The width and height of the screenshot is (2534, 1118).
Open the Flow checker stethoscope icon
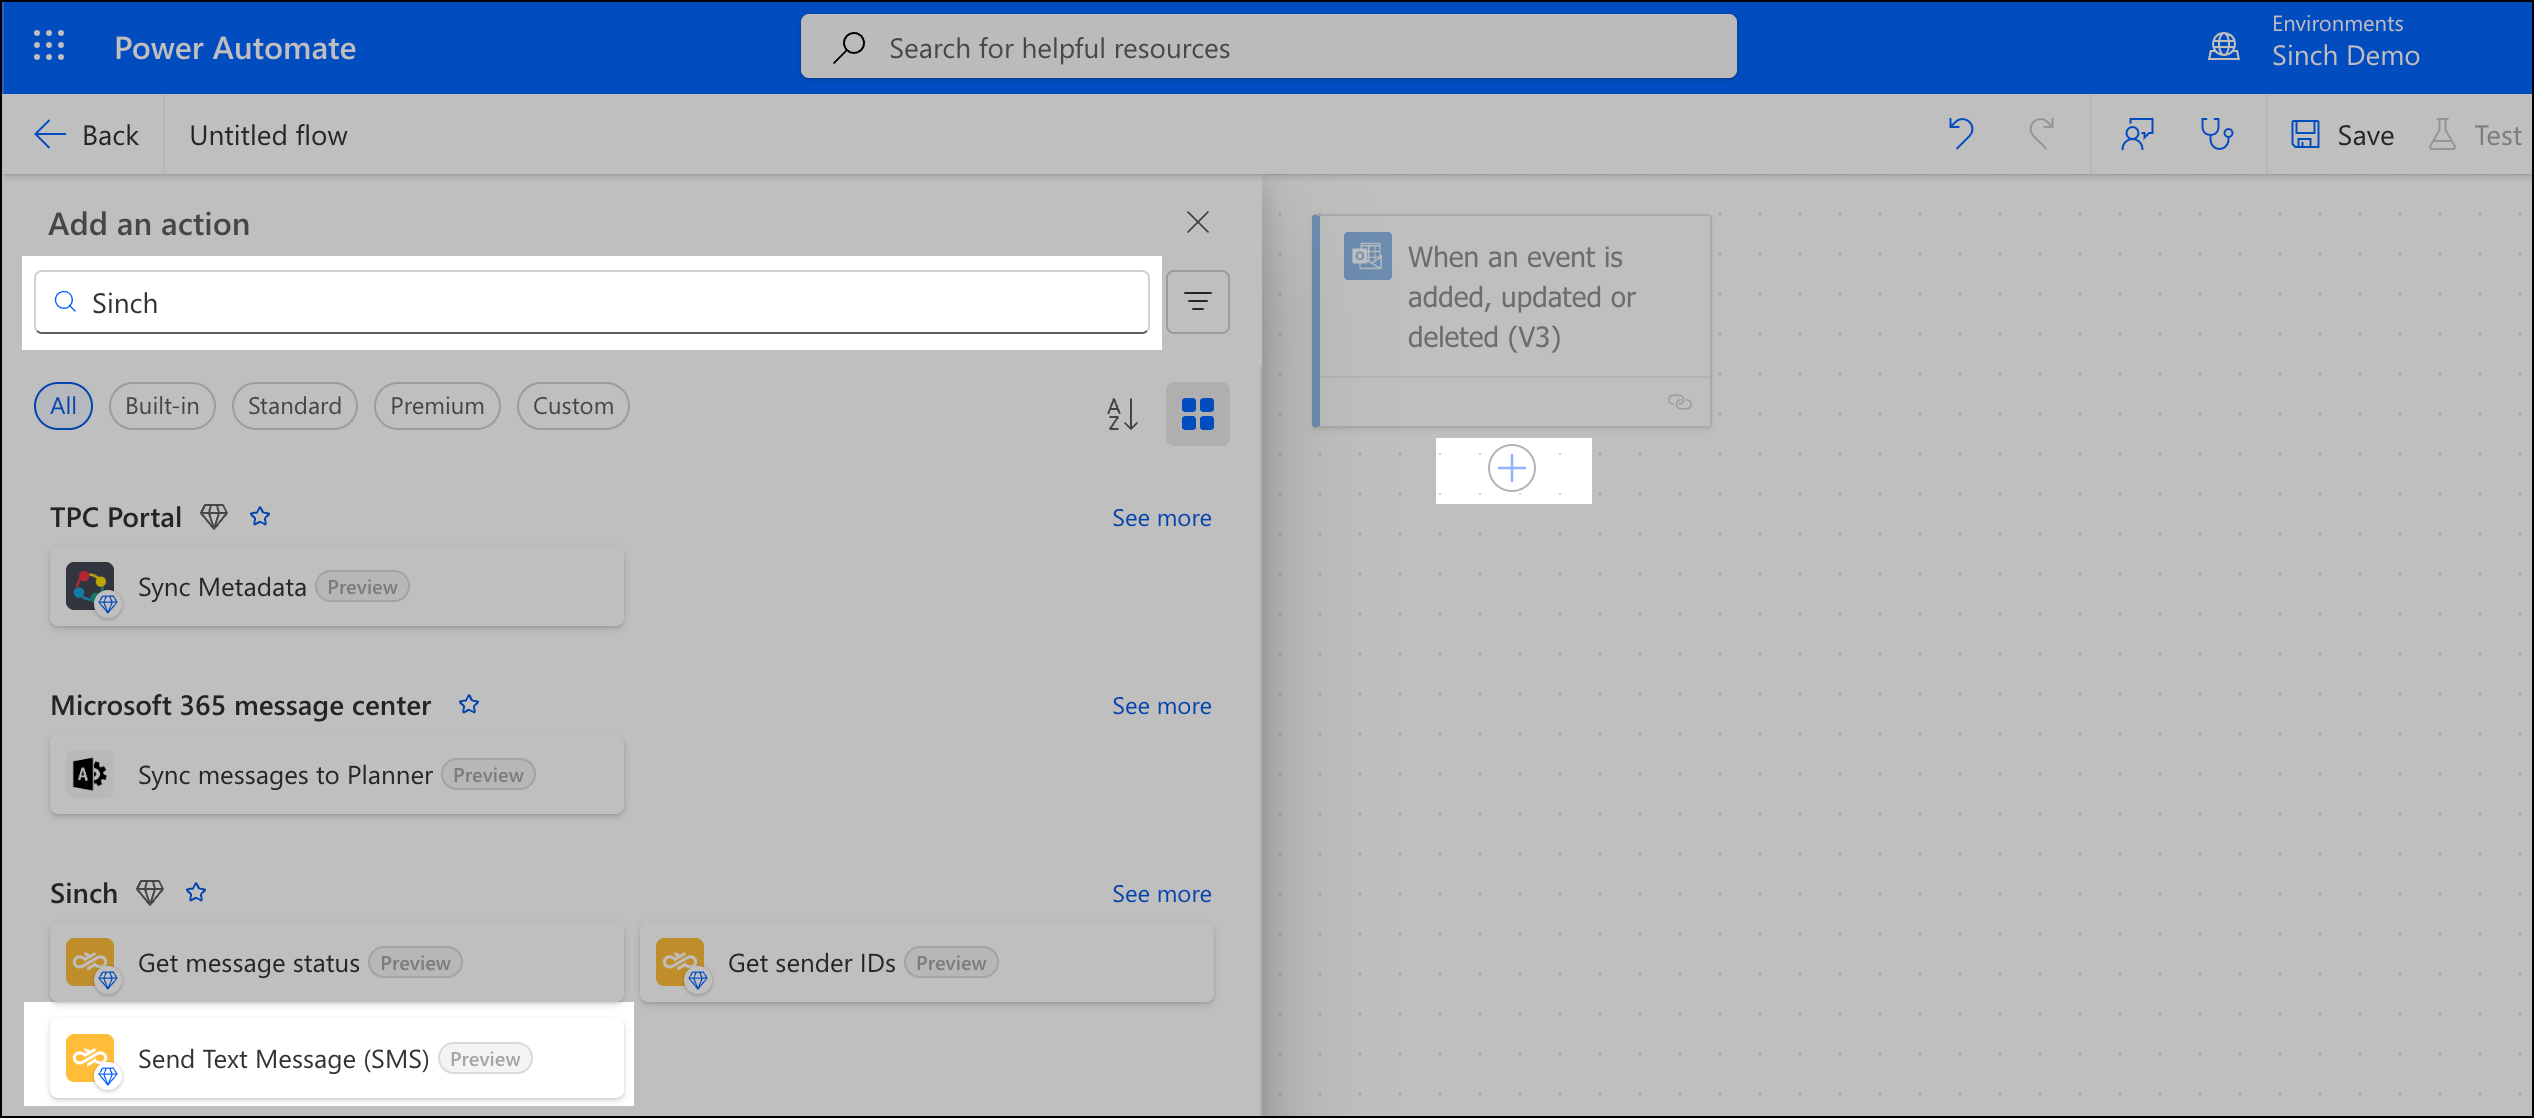click(2218, 133)
